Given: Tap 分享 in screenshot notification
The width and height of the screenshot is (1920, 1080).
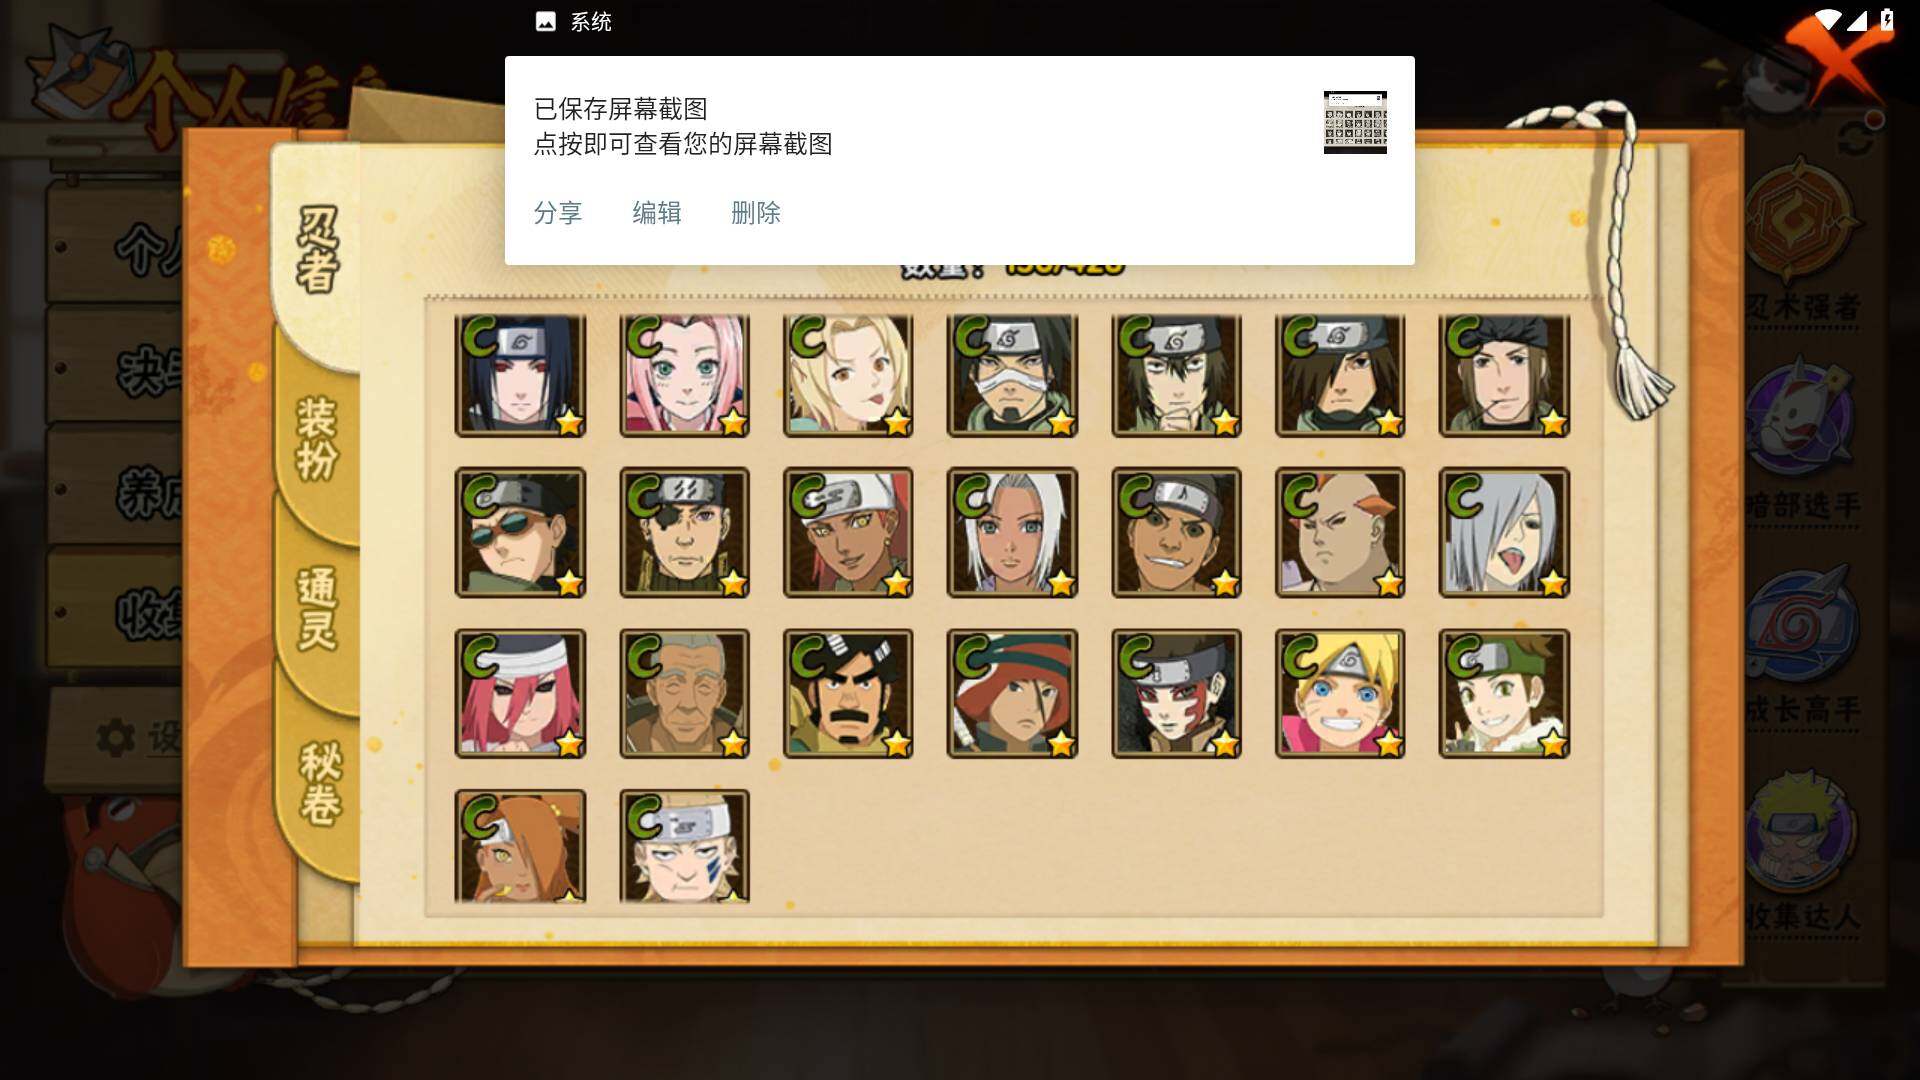Looking at the screenshot, I should coord(558,213).
